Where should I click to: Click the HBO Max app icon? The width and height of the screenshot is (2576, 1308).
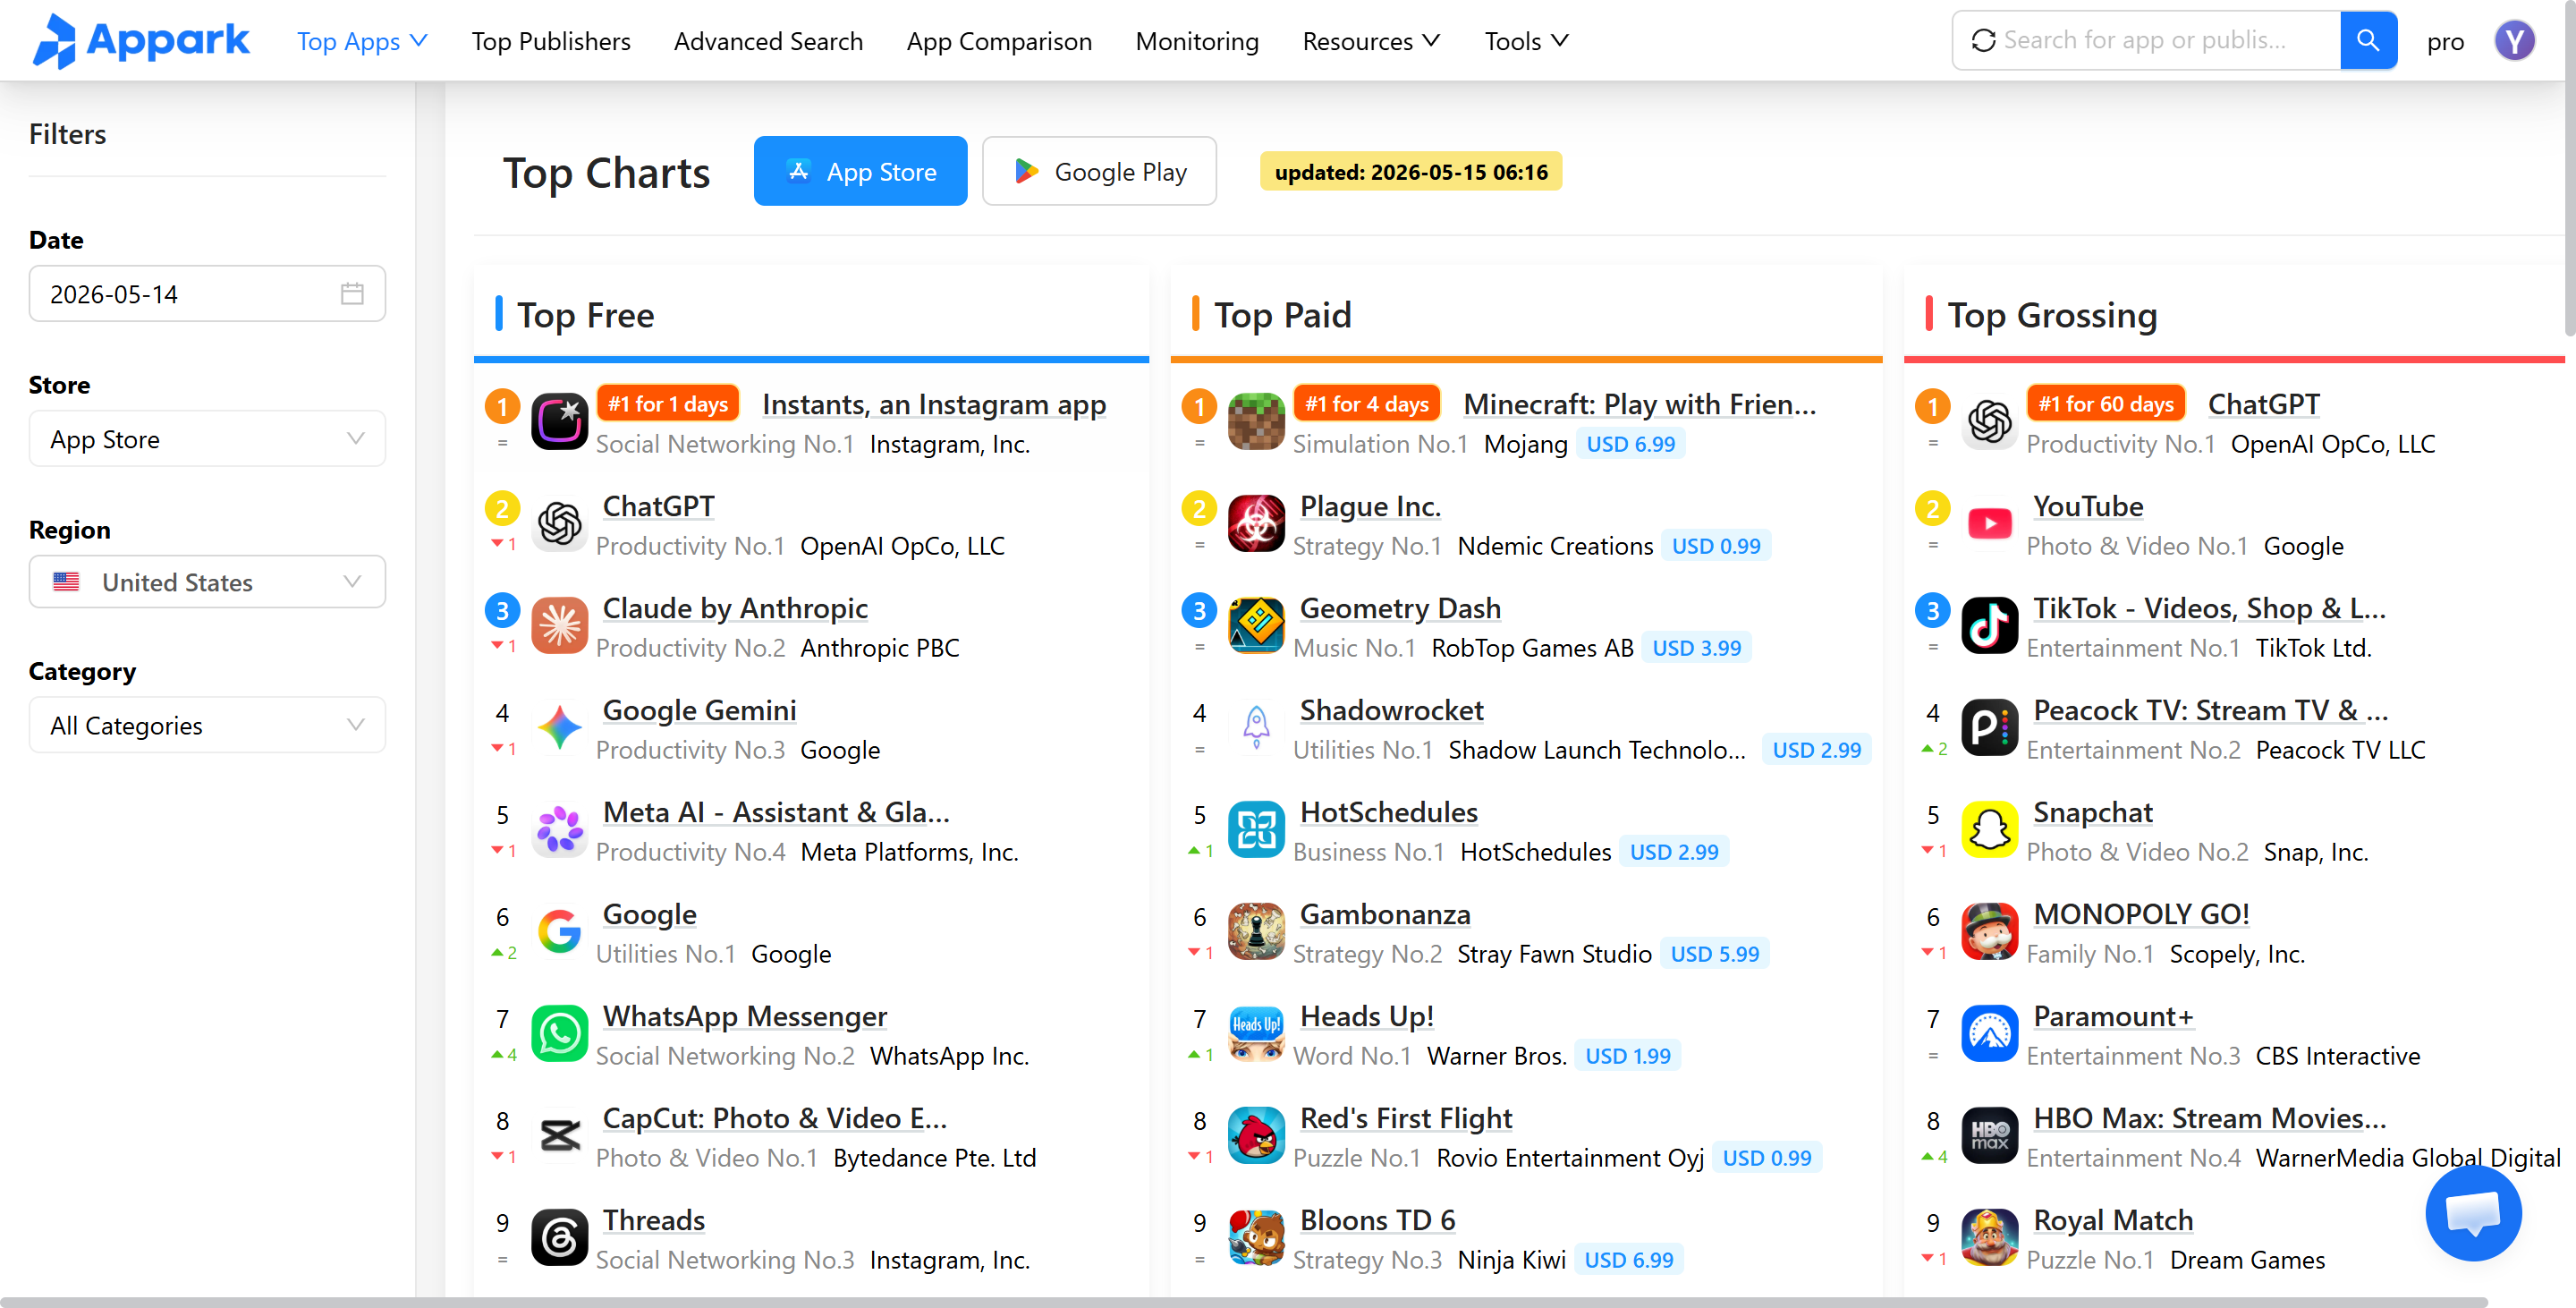[x=1989, y=1136]
